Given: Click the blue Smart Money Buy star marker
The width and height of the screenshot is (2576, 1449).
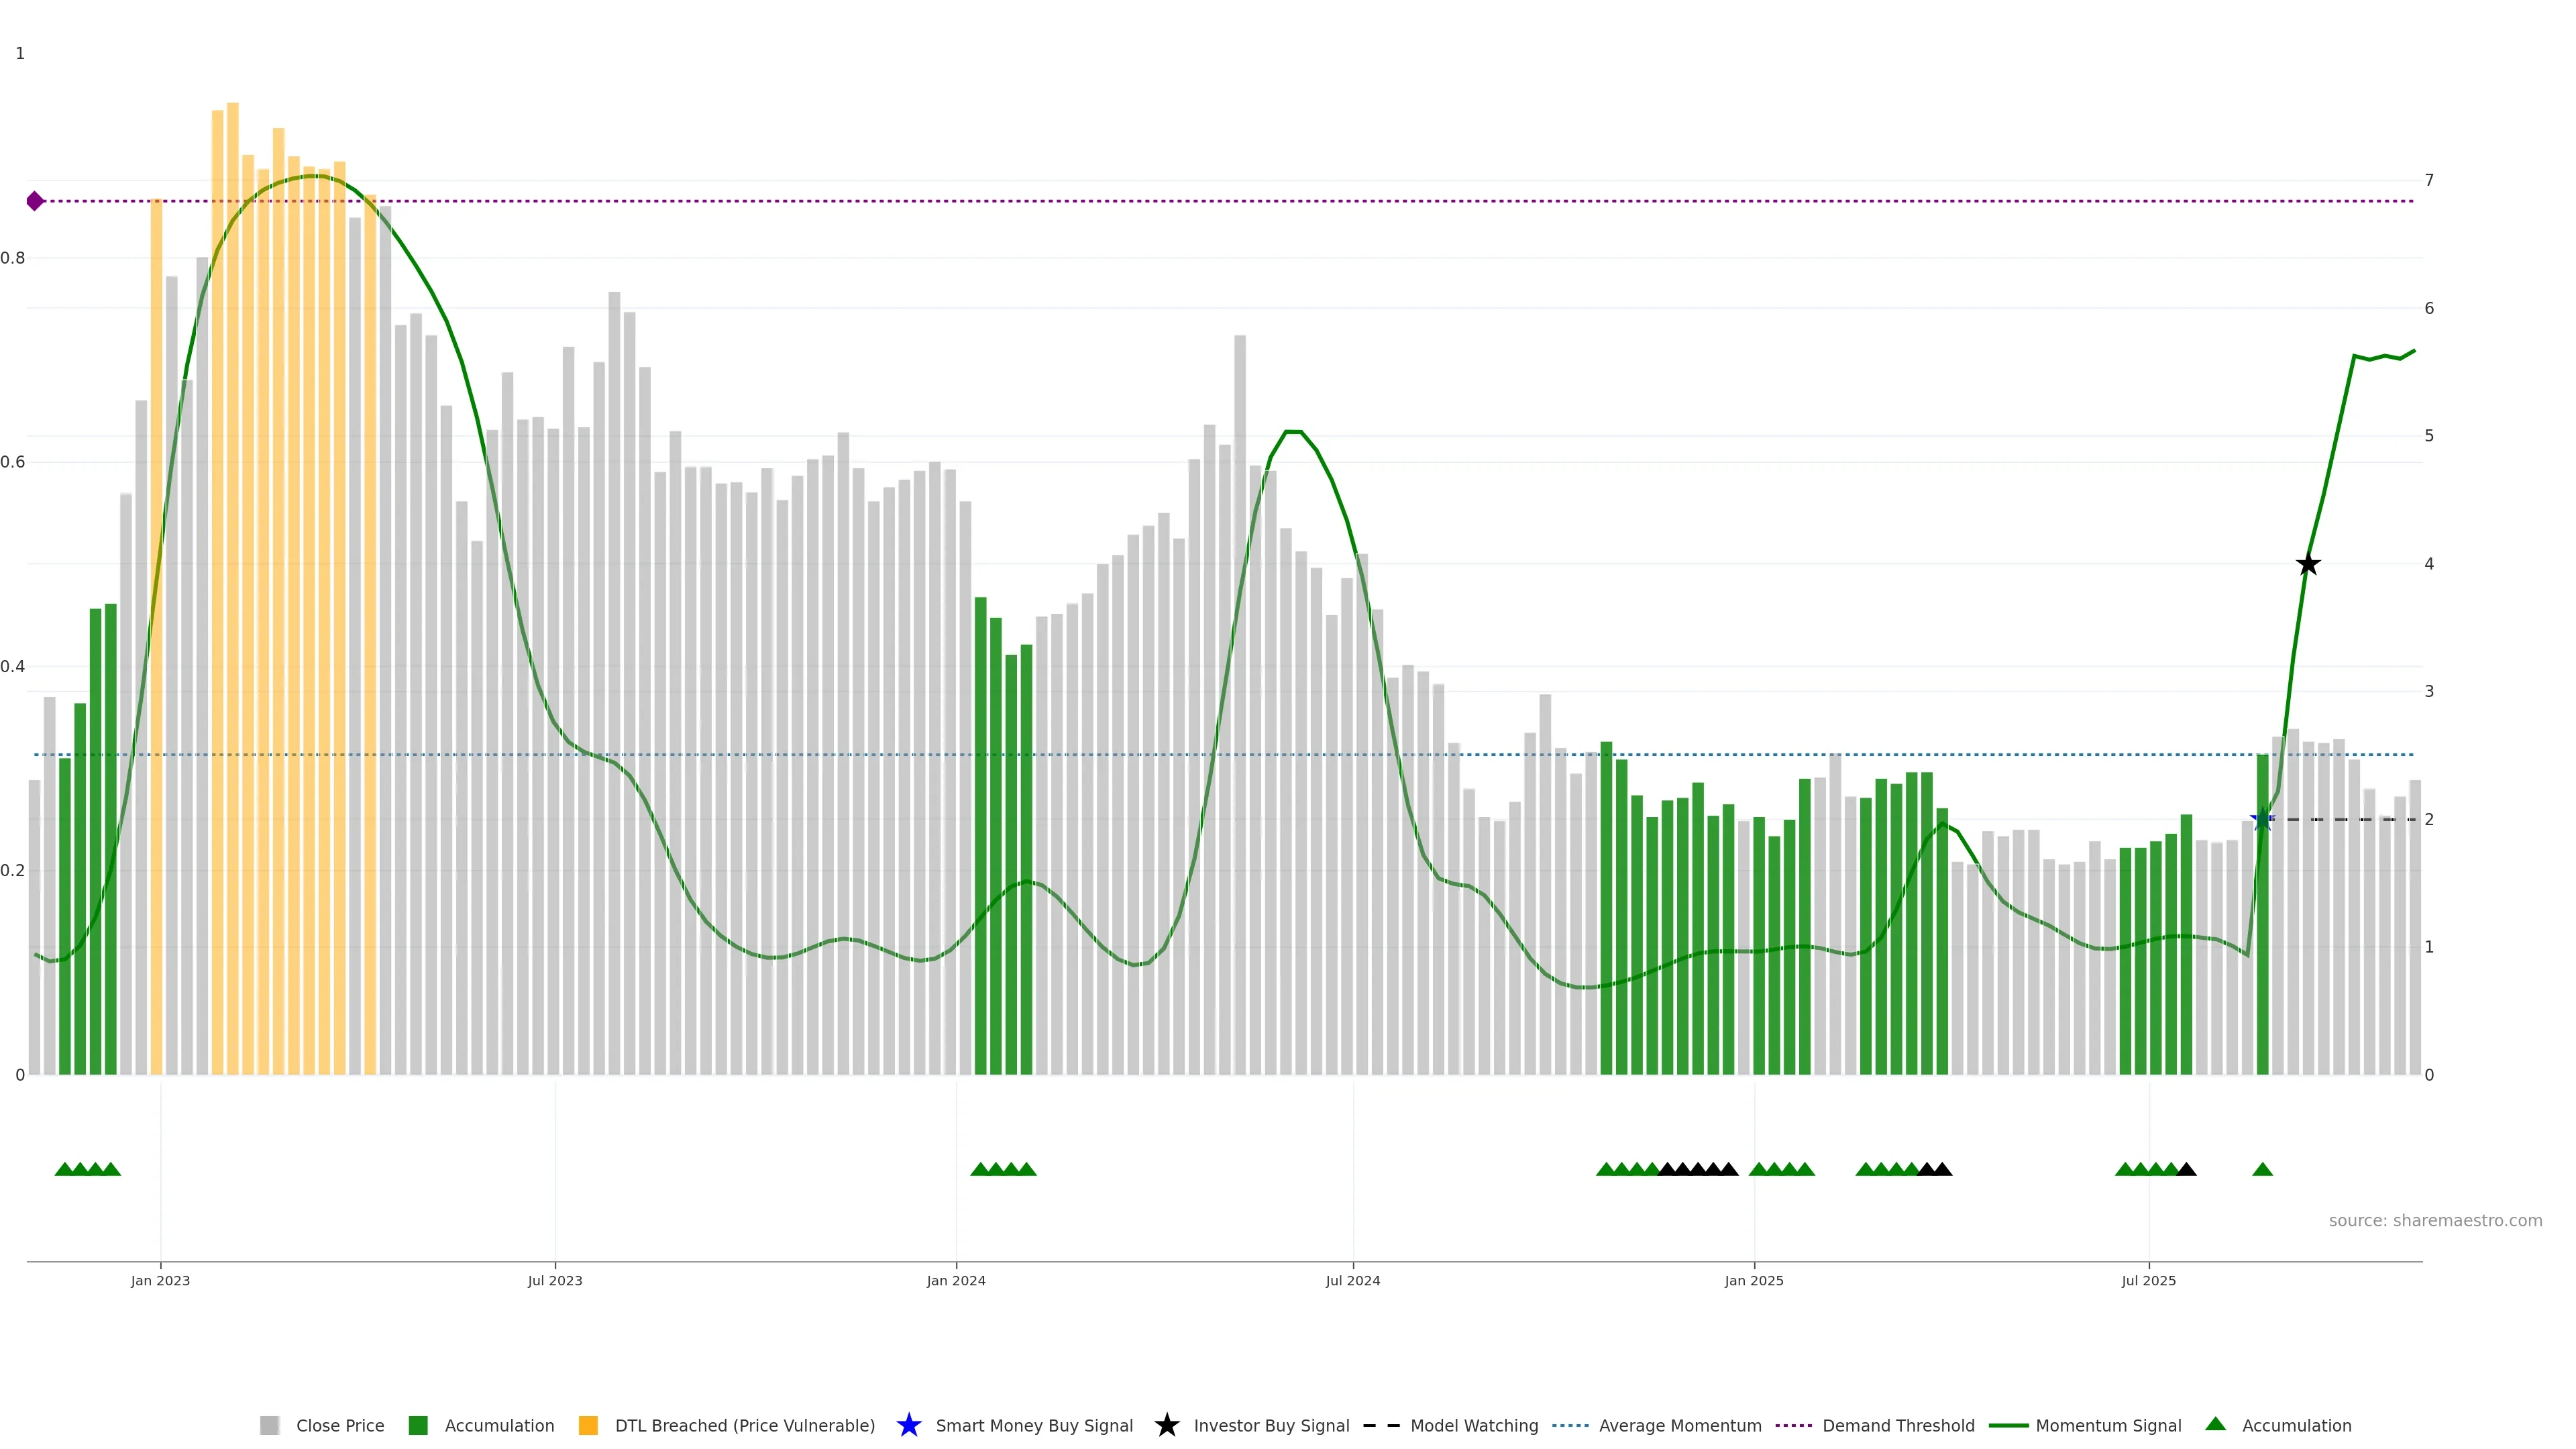Looking at the screenshot, I should tap(2261, 820).
